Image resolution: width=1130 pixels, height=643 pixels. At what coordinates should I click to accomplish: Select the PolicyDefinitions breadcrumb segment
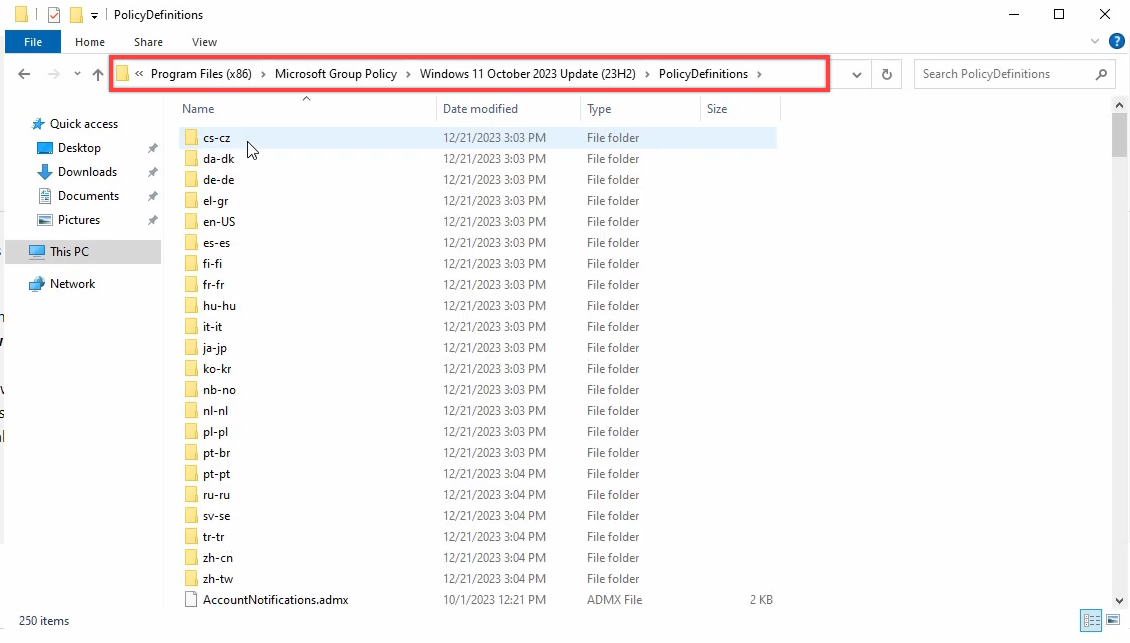[x=703, y=74]
